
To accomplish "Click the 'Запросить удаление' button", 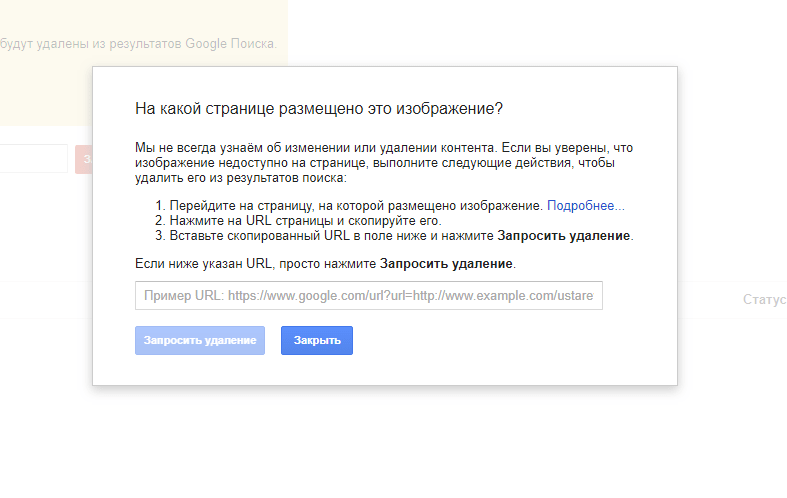I will coord(200,340).
